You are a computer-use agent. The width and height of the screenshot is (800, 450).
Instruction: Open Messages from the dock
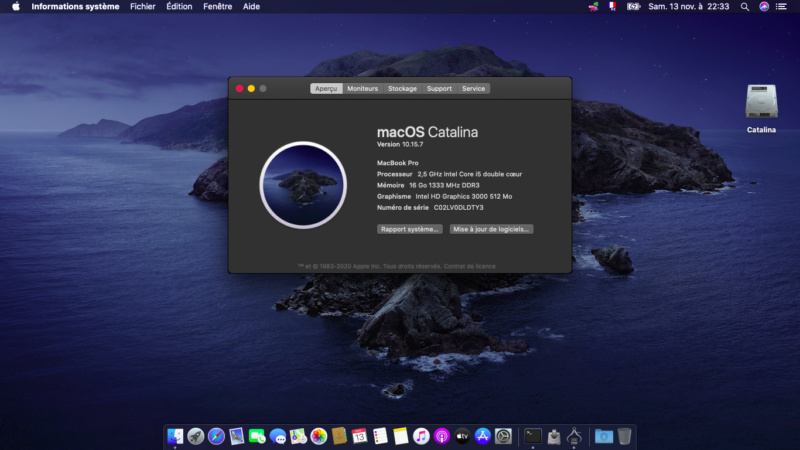[278, 436]
